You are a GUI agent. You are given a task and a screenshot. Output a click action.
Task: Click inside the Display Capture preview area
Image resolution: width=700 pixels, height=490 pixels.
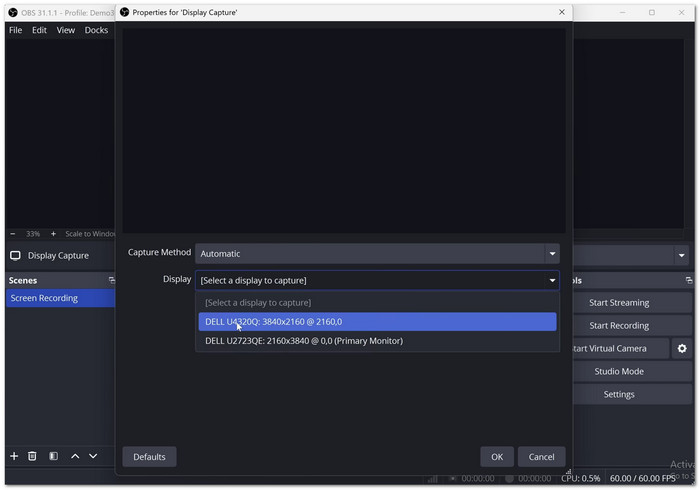point(344,130)
